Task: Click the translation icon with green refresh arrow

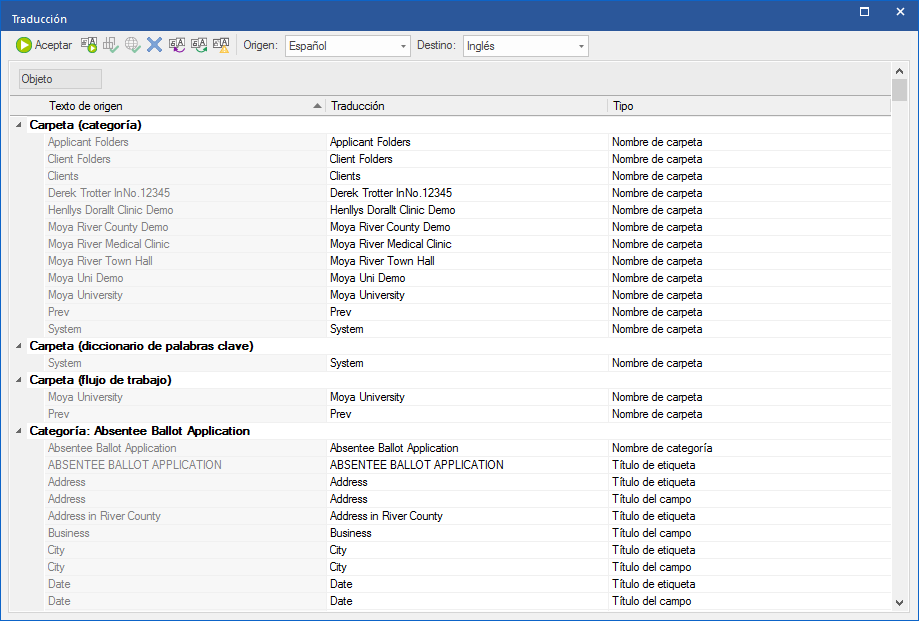Action: point(199,45)
